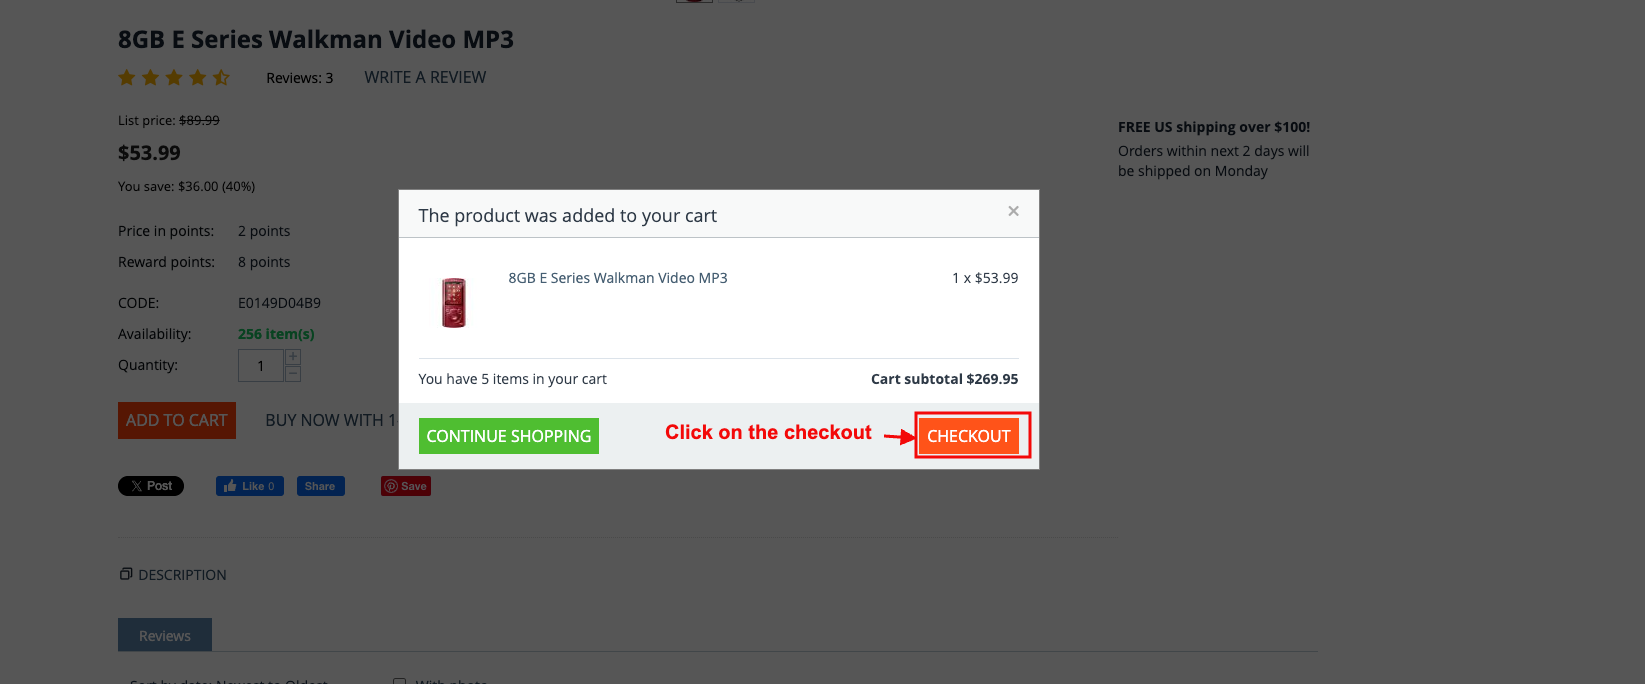The width and height of the screenshot is (1645, 684).
Task: Click the orange Checkout button
Action: pyautogui.click(x=968, y=436)
